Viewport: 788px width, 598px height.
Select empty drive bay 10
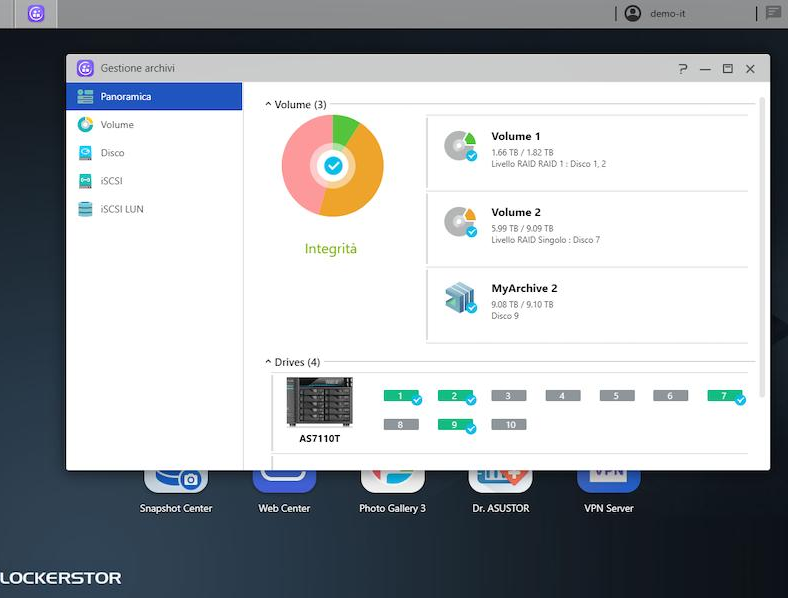point(509,425)
